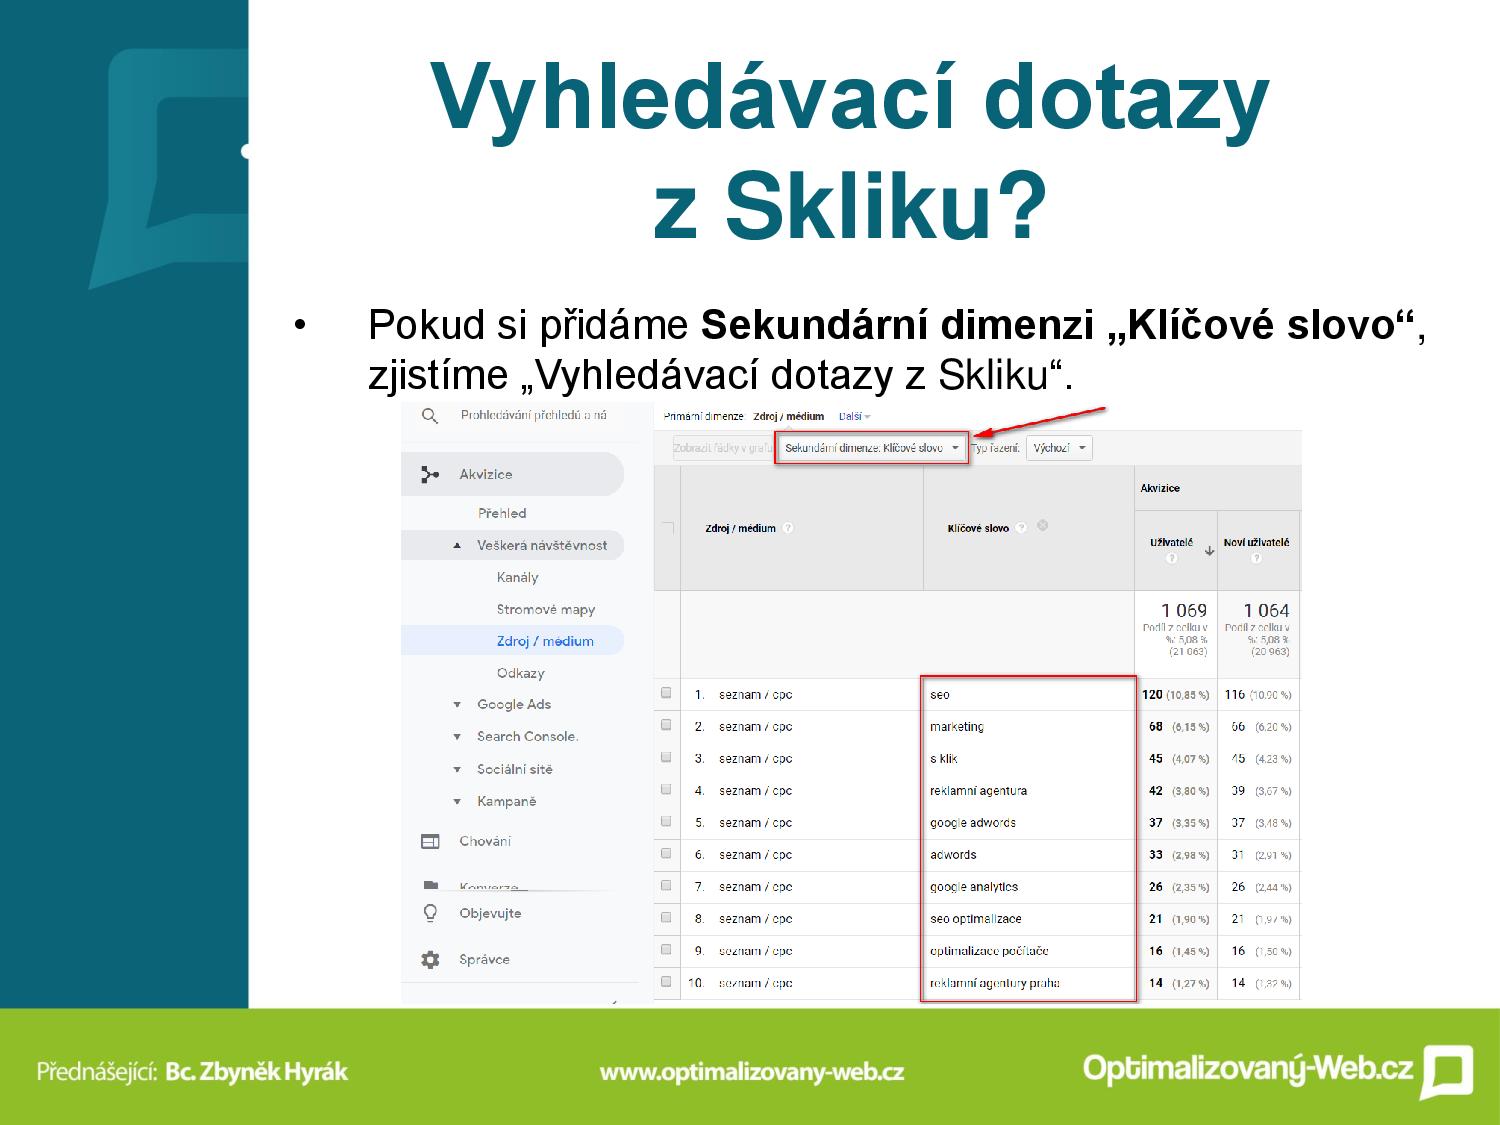Open the Sekundární dimenze: Klíčové slovo dropdown
Screen dimensions: 1500x1125
click(872, 448)
